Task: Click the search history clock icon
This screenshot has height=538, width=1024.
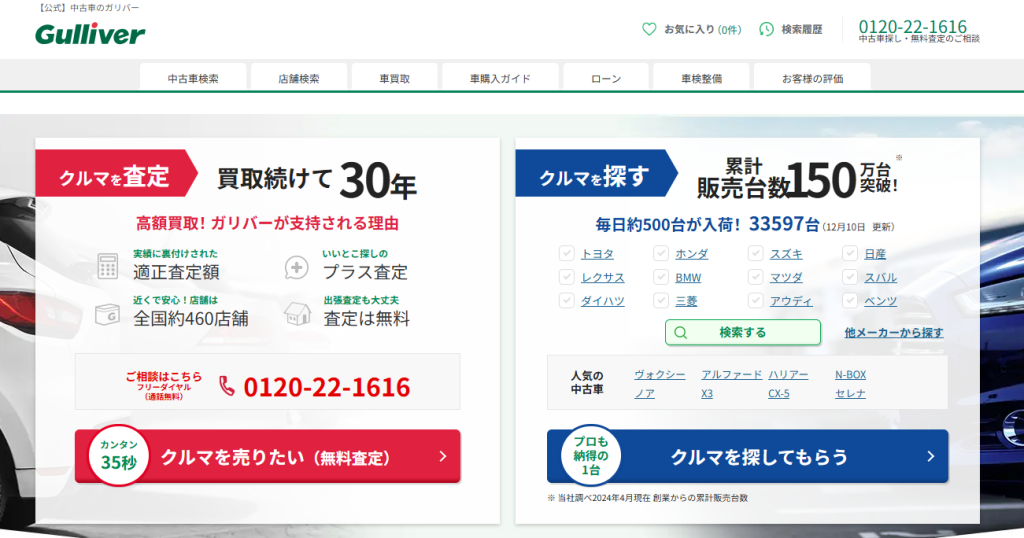Action: click(766, 30)
